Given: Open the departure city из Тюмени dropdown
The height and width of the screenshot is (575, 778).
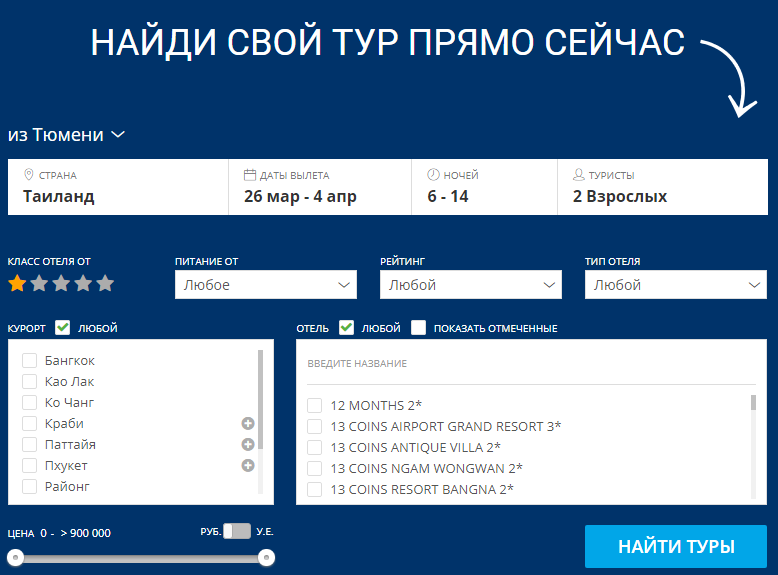Looking at the screenshot, I should pyautogui.click(x=66, y=134).
